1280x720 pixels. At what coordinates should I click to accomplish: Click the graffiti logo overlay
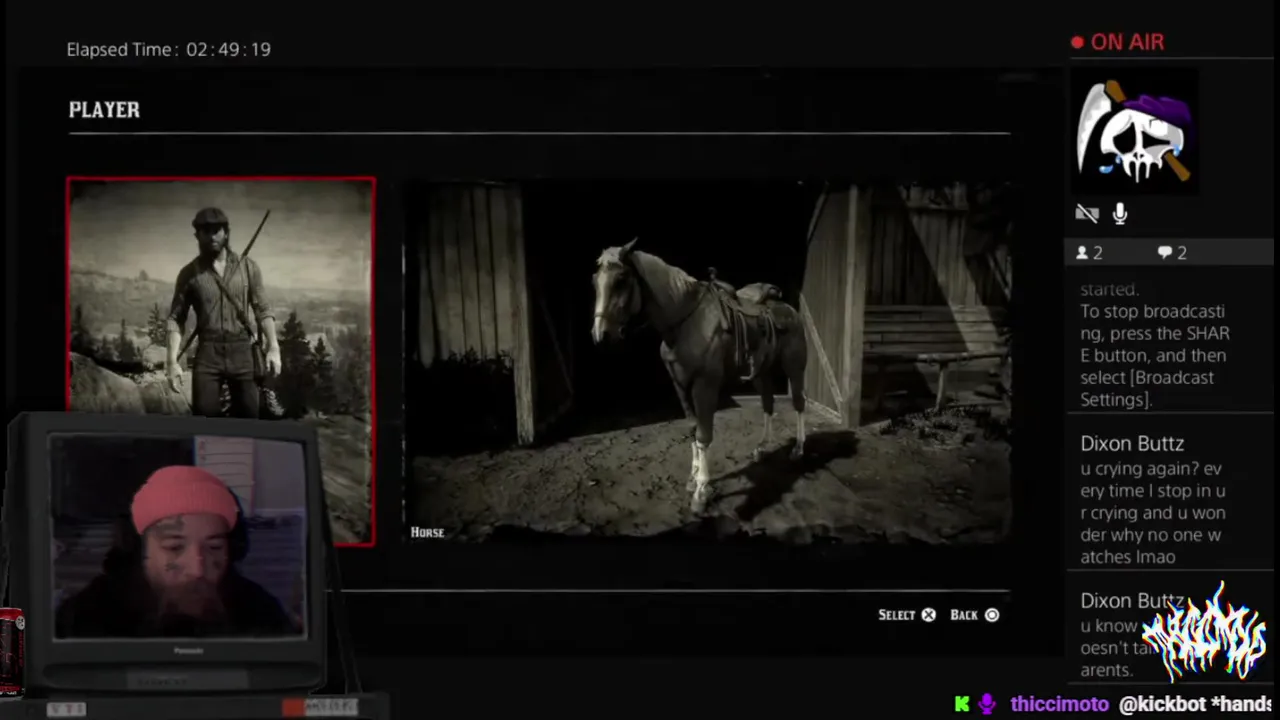pos(1204,635)
